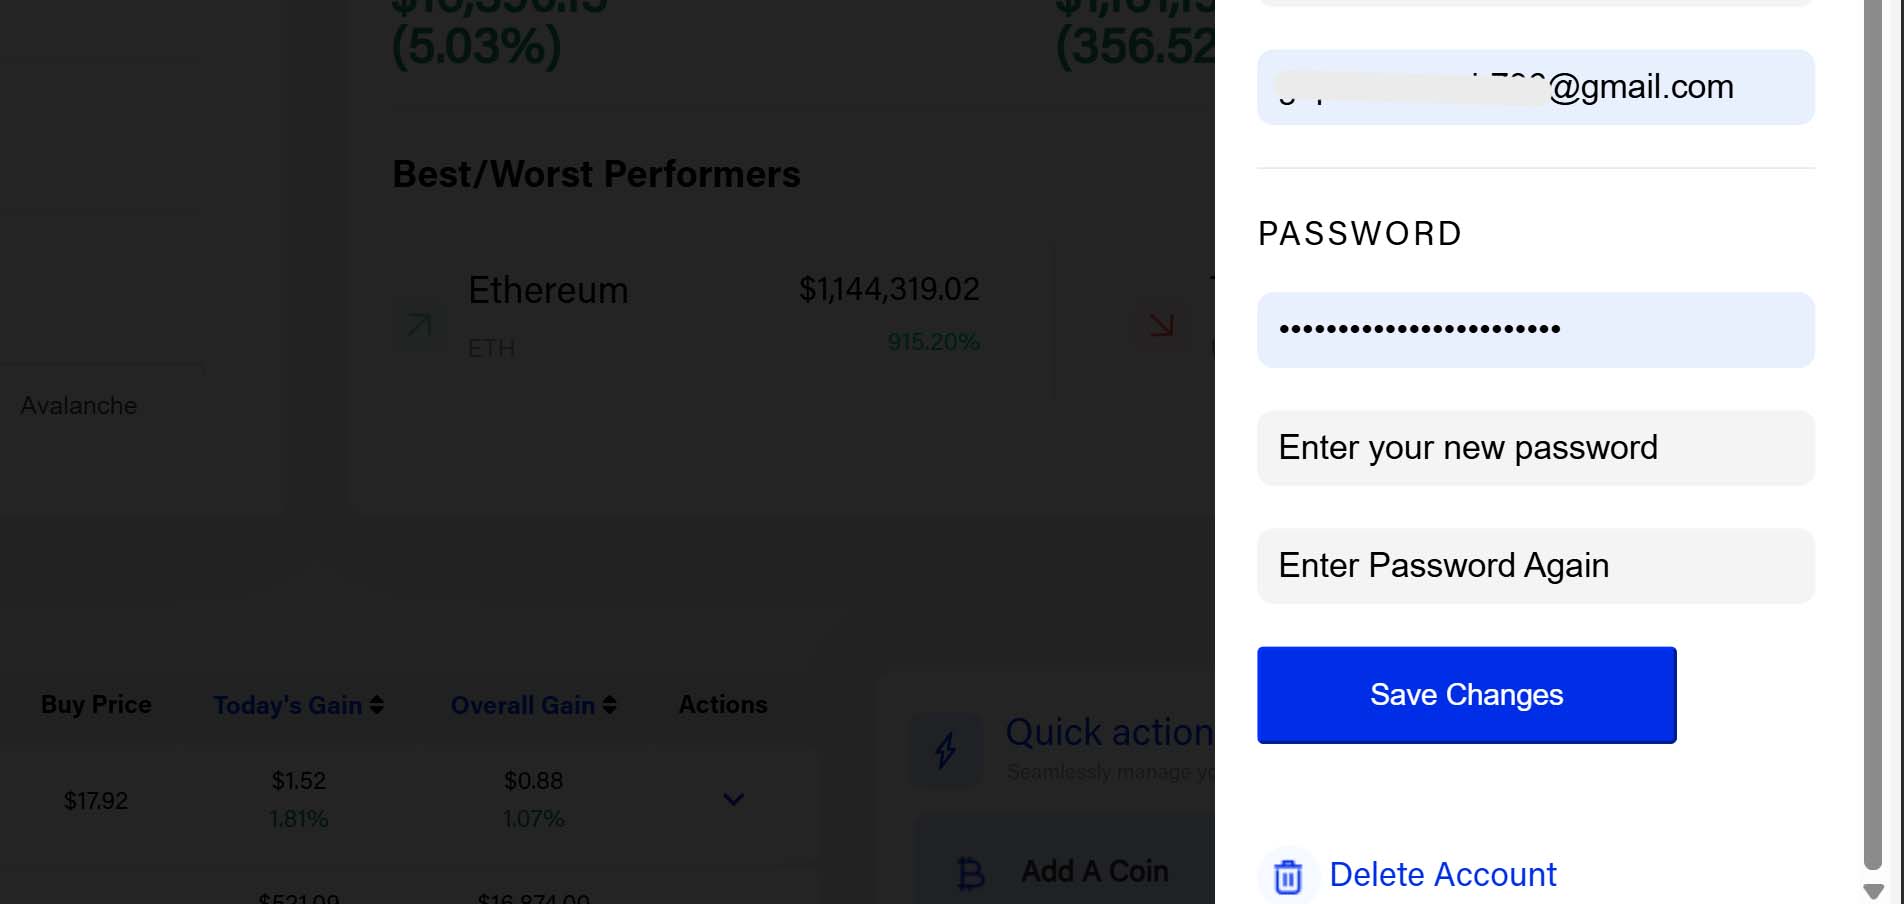Click the lightning bolt Quick actions icon
Viewport: 1904px width, 904px height.
pyautogui.click(x=945, y=751)
